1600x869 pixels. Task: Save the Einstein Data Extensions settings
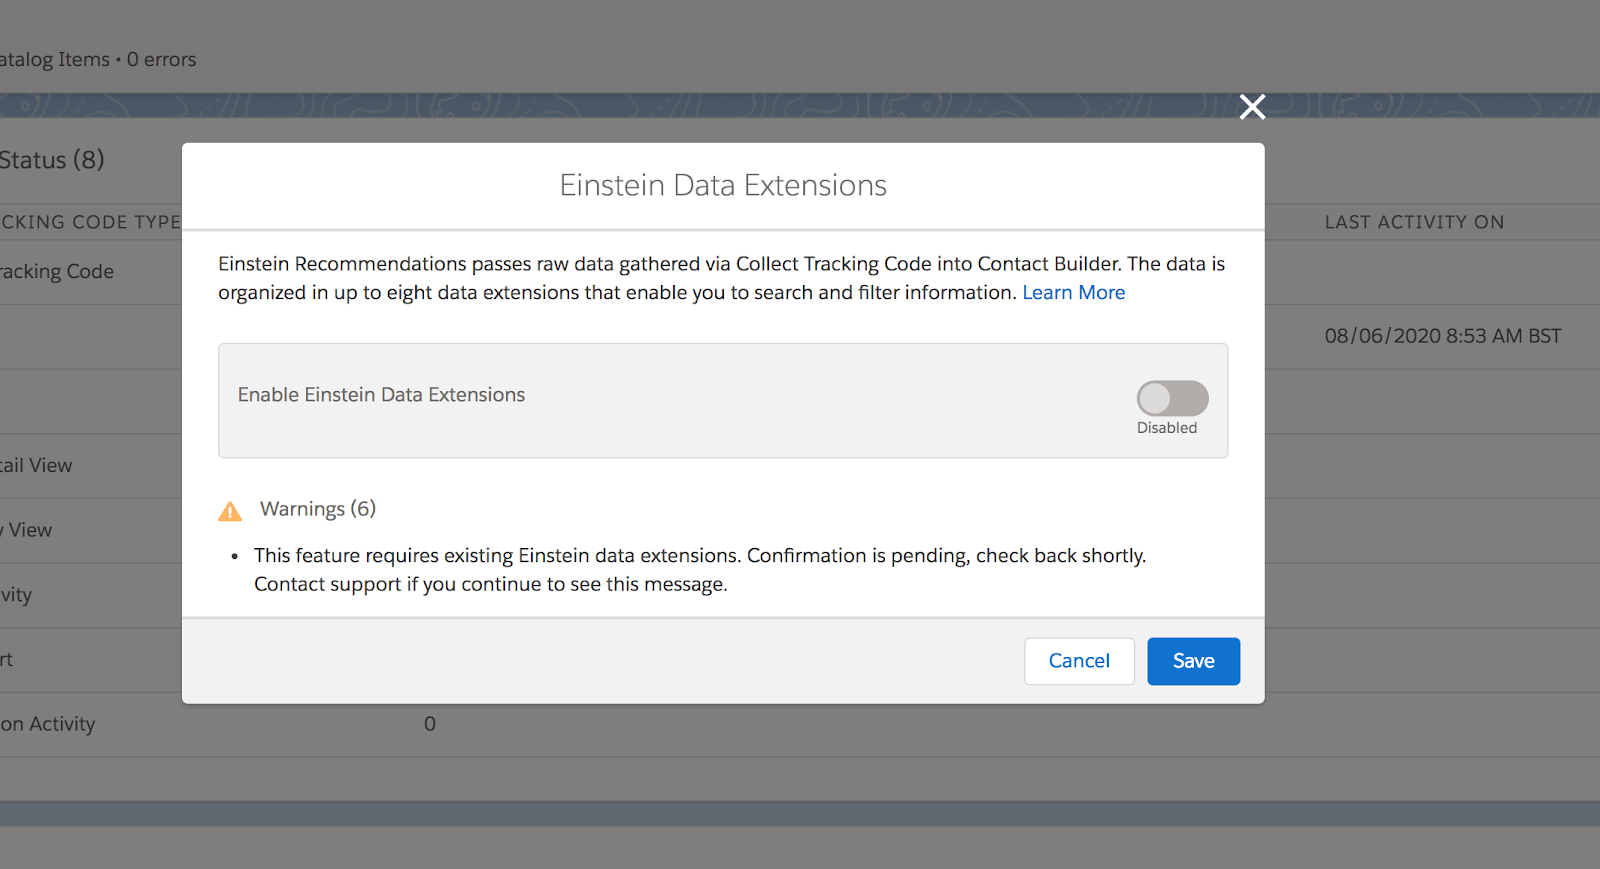pos(1193,661)
